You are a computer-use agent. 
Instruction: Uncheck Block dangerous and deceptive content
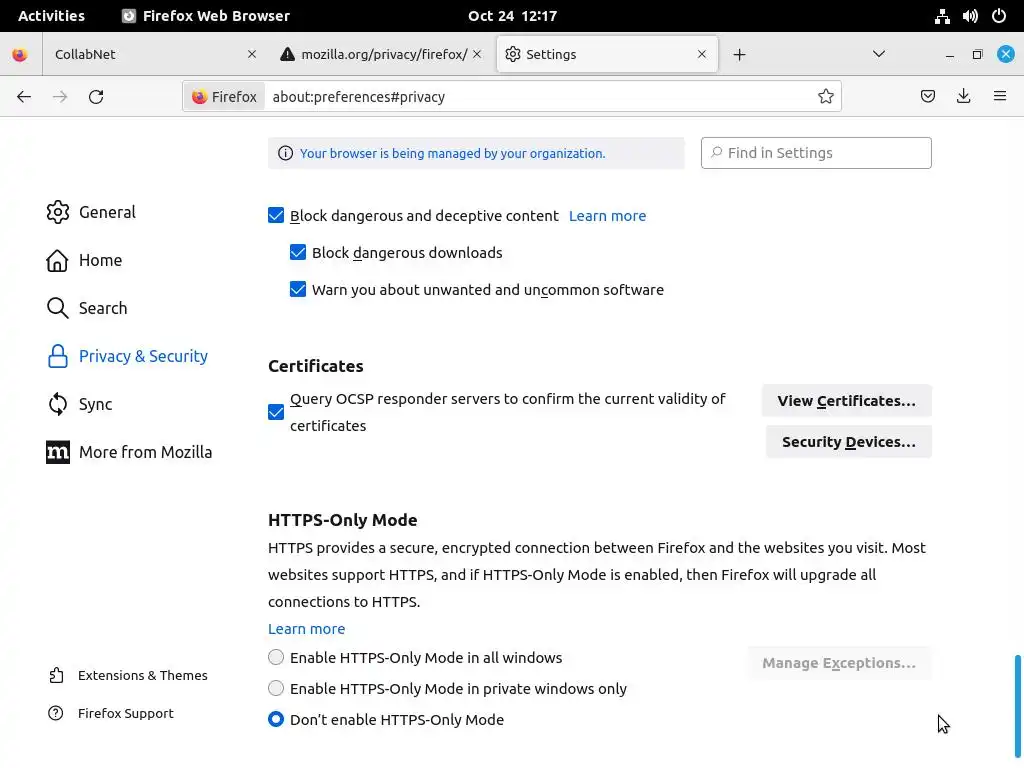276,216
